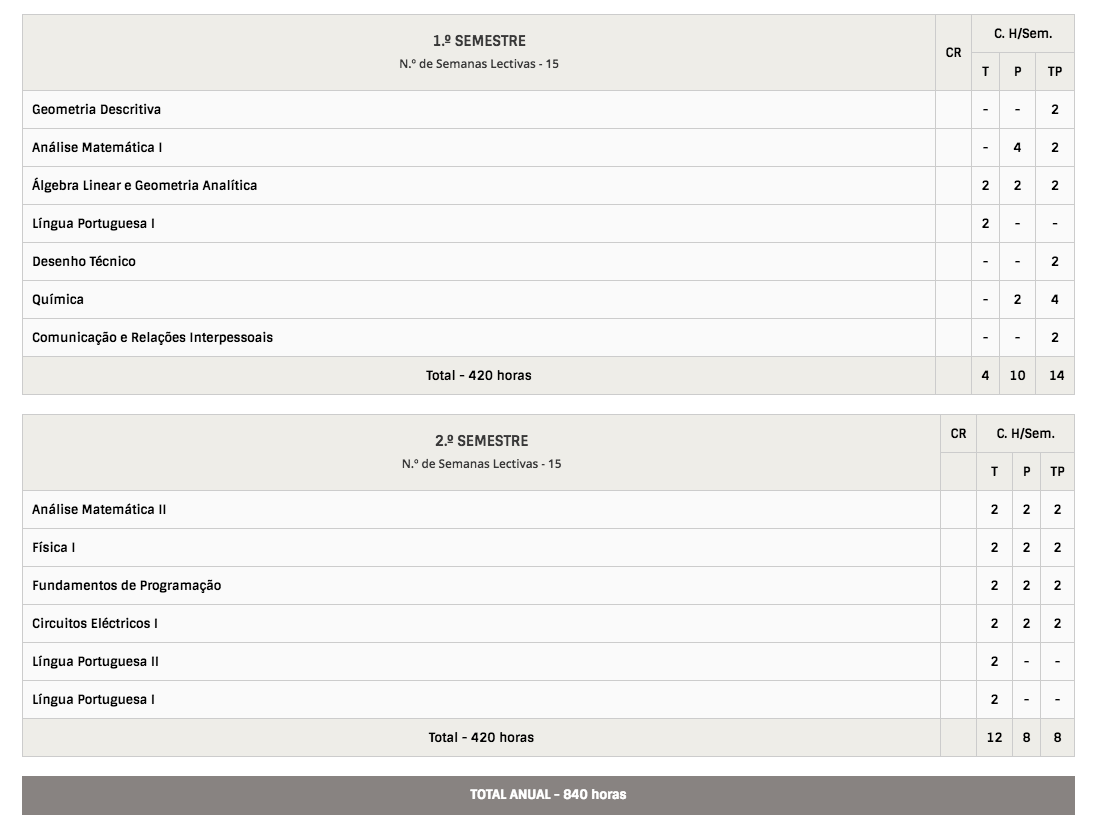
Task: Click Língua Portuguesa I in first semester
Action: (x=93, y=223)
